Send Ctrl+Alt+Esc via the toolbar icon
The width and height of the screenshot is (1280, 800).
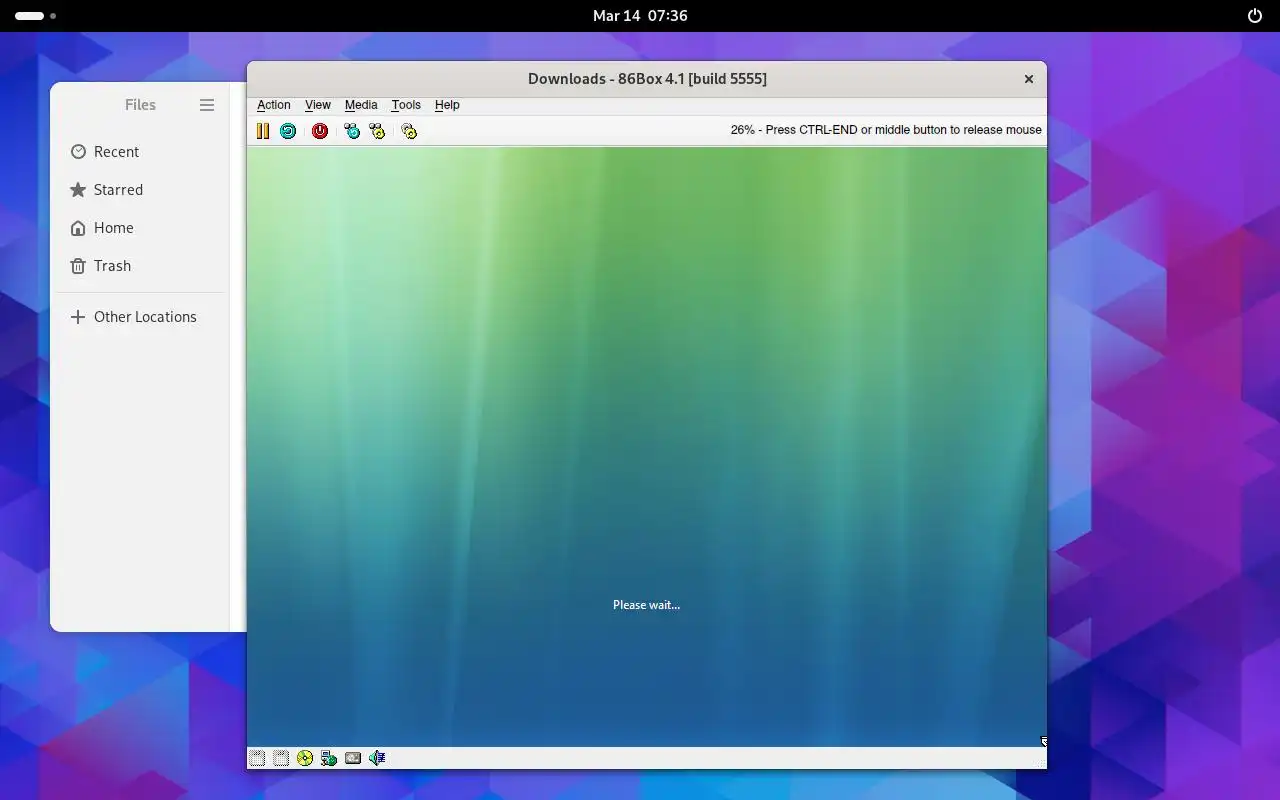(377, 131)
